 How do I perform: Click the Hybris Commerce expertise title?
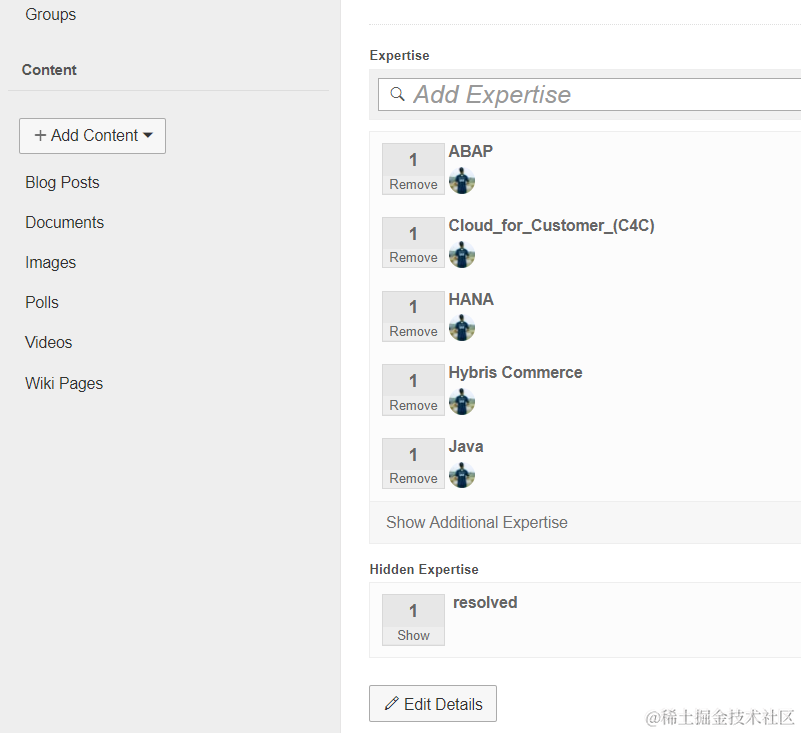coord(515,372)
